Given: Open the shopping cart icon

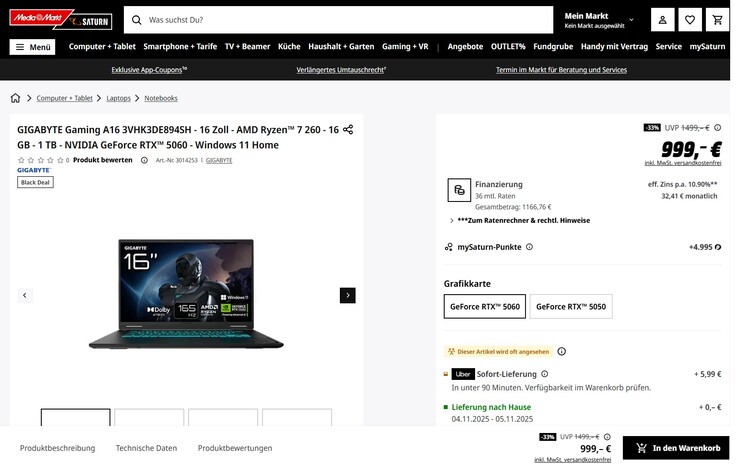Looking at the screenshot, I should (717, 20).
